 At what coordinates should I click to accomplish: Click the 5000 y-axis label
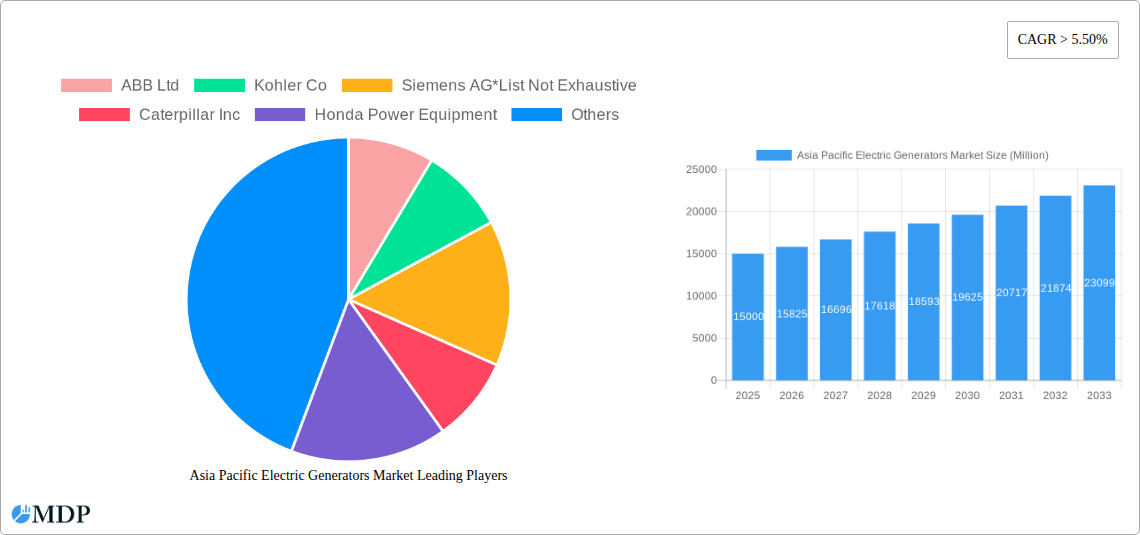click(x=704, y=338)
